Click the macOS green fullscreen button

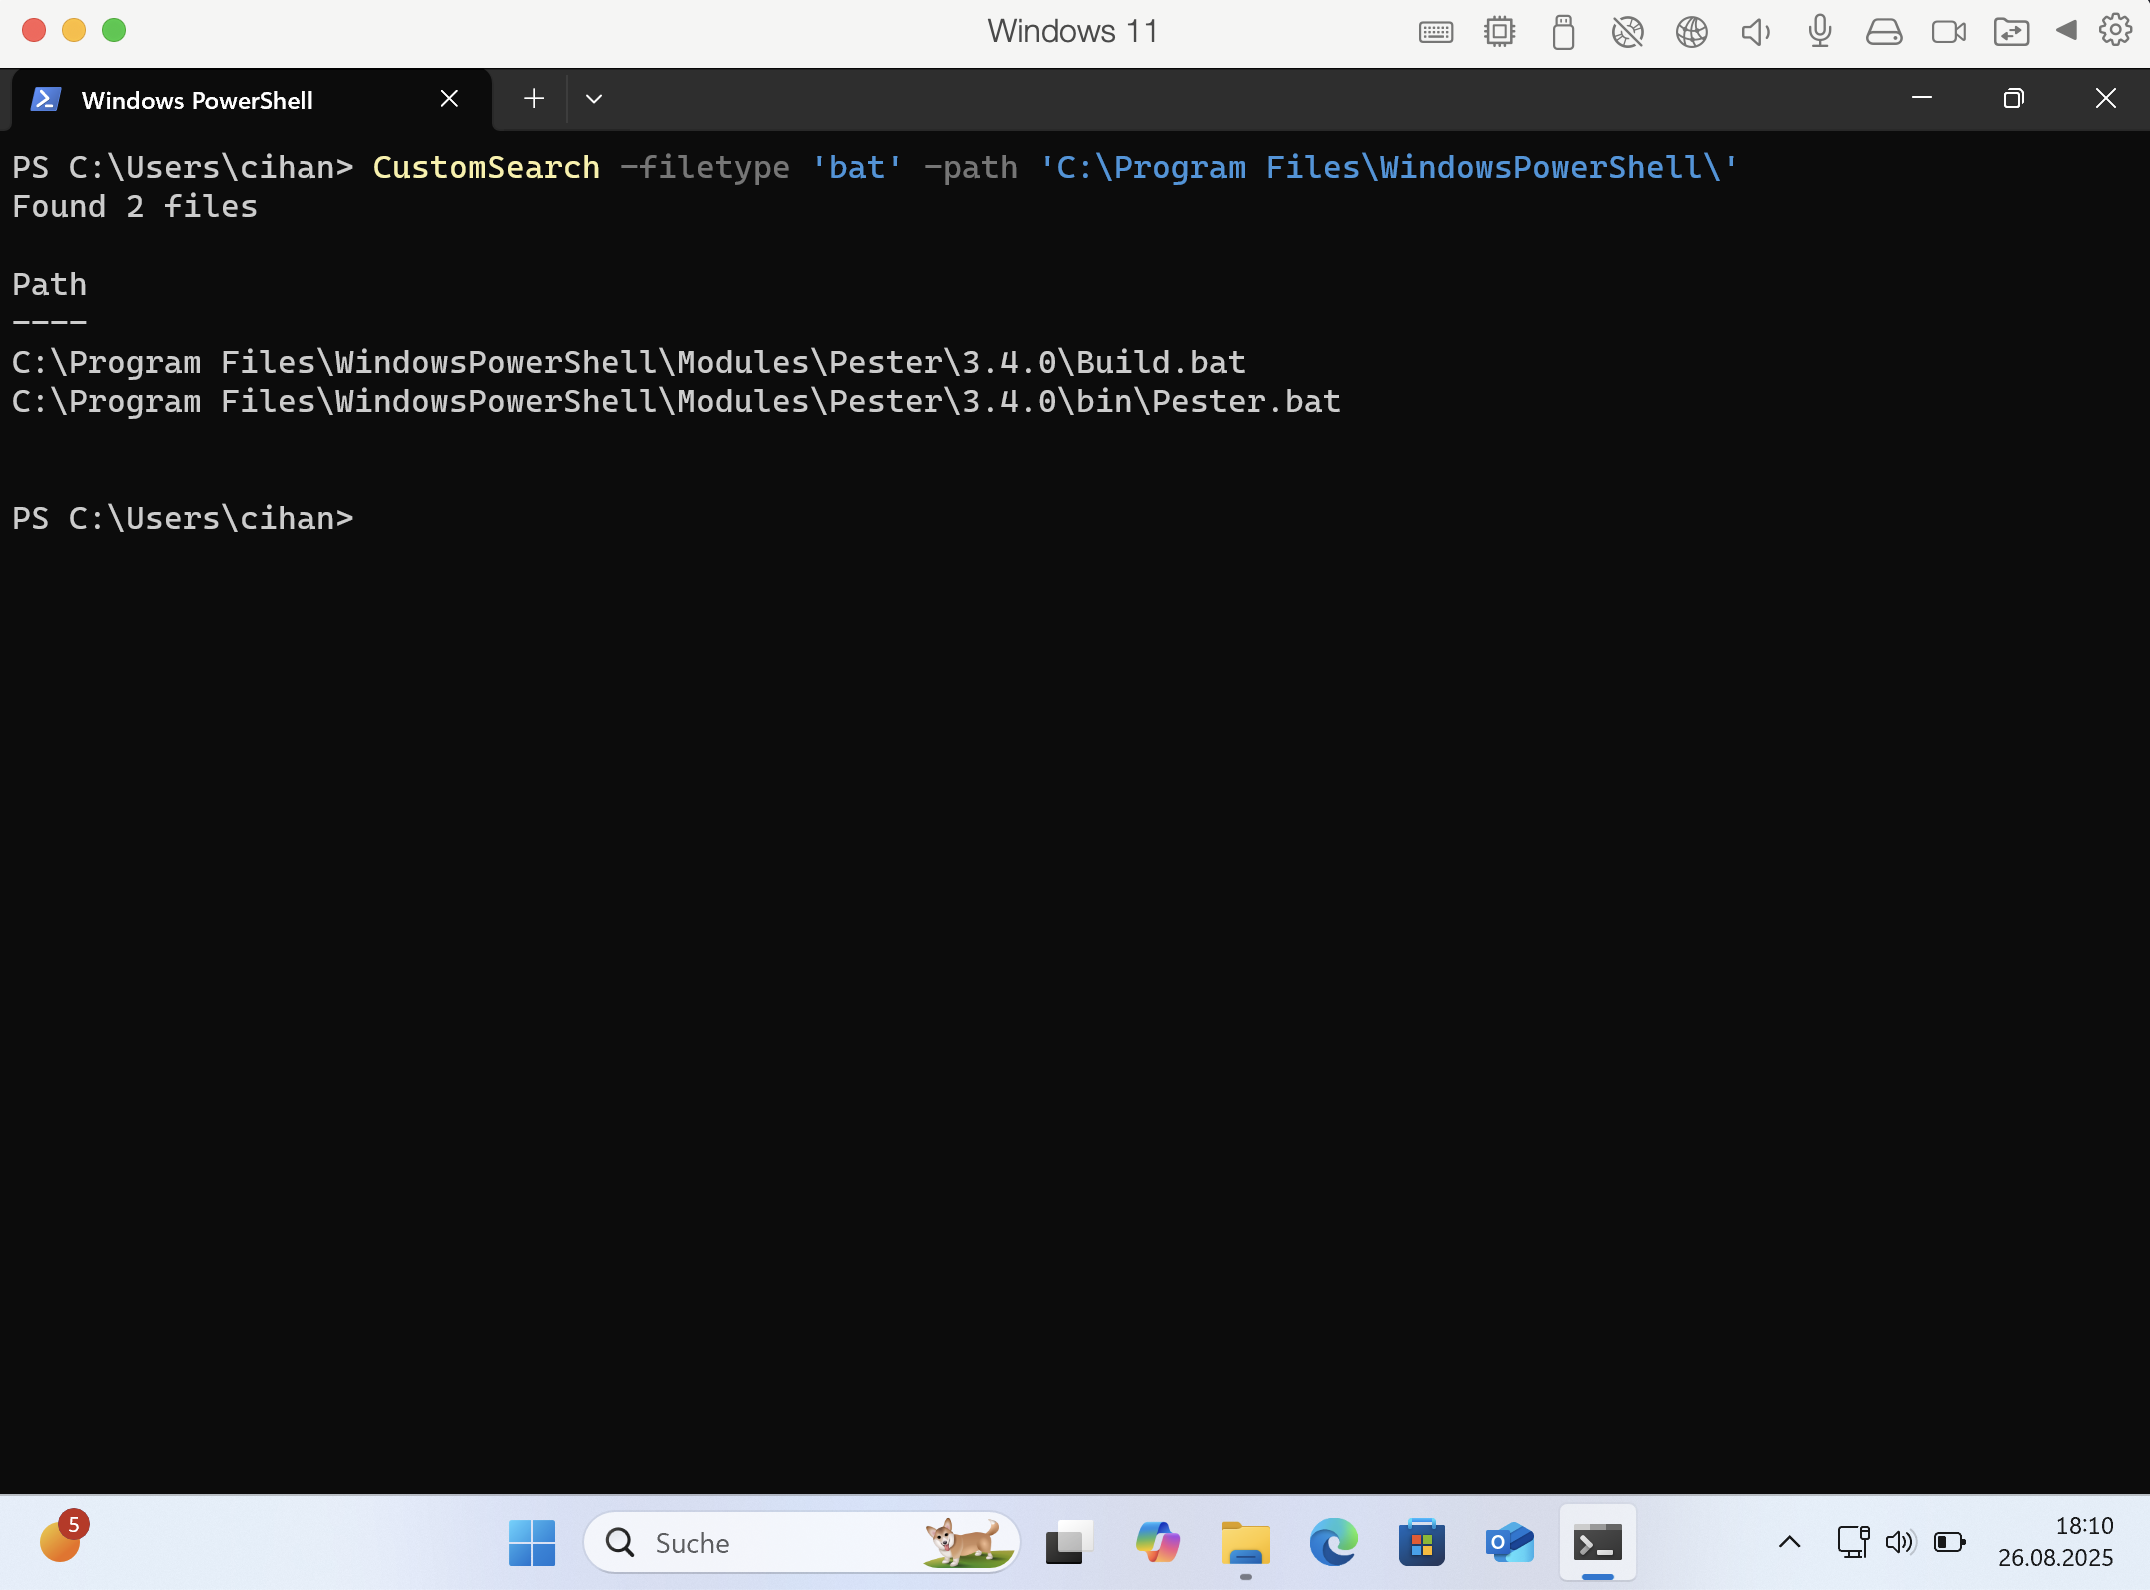[x=114, y=30]
